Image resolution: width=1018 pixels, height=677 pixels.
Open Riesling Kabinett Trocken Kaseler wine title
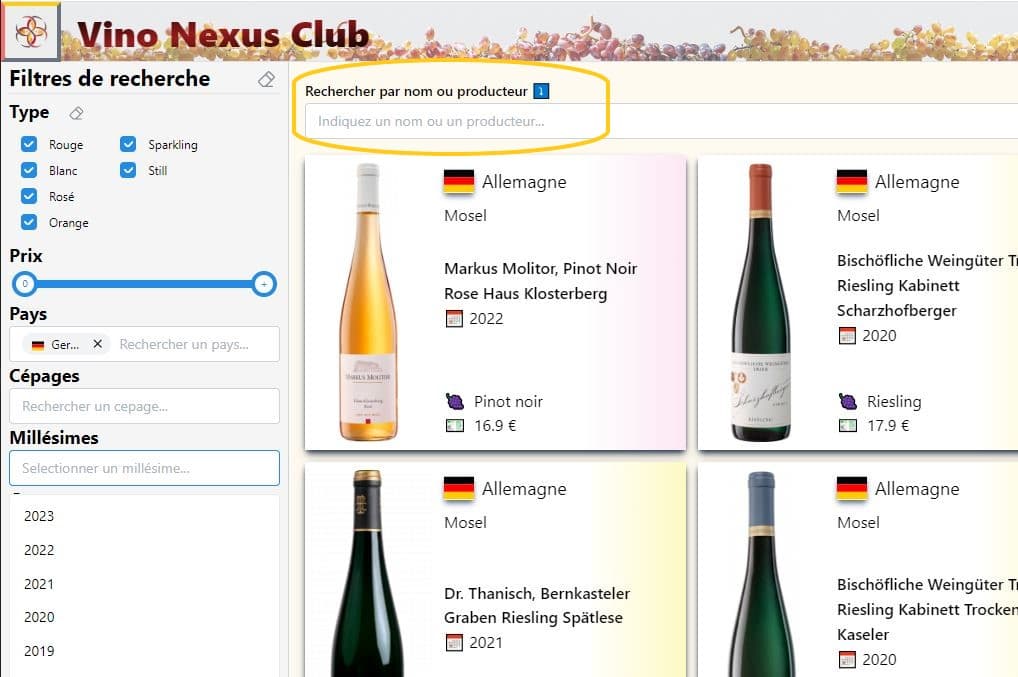pos(927,609)
